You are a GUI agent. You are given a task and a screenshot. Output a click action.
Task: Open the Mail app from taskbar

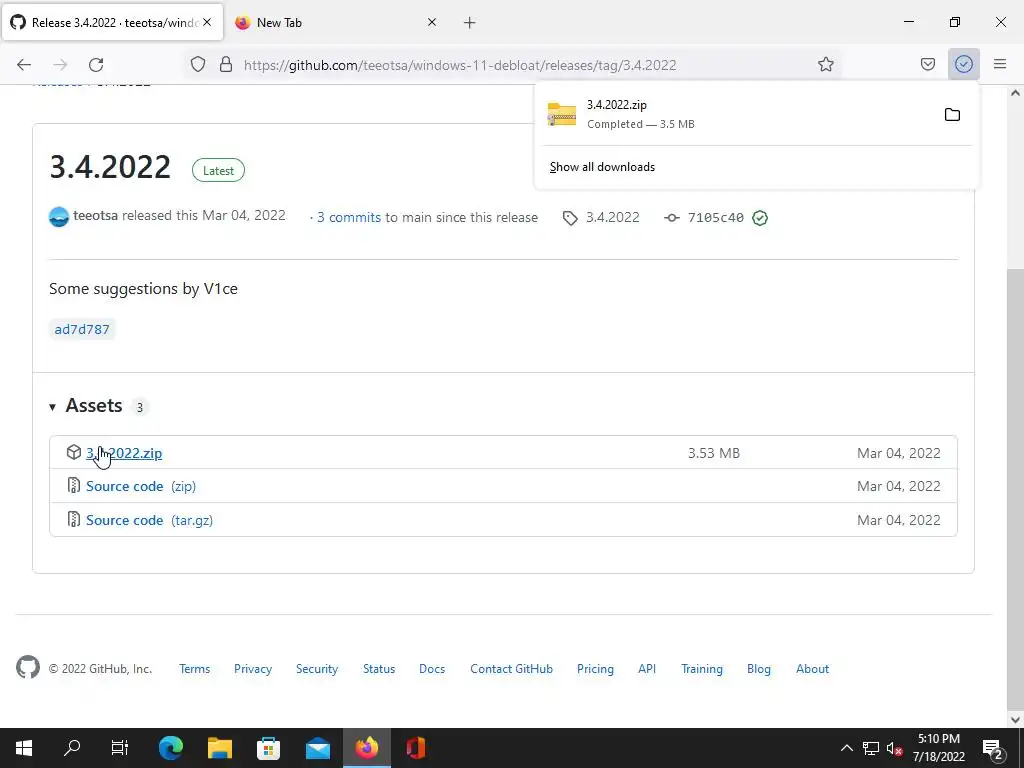click(317, 748)
